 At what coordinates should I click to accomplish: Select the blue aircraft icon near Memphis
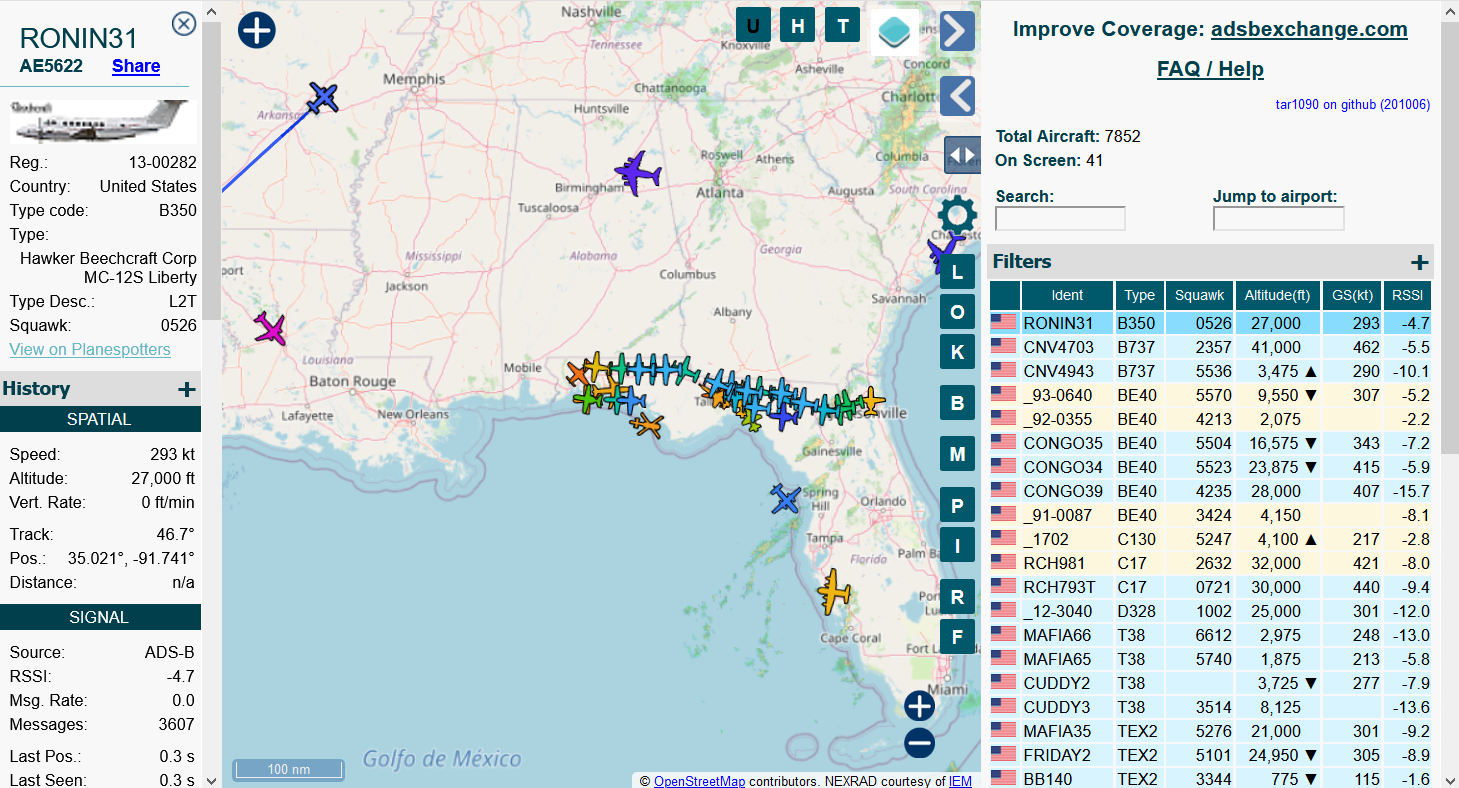(322, 98)
